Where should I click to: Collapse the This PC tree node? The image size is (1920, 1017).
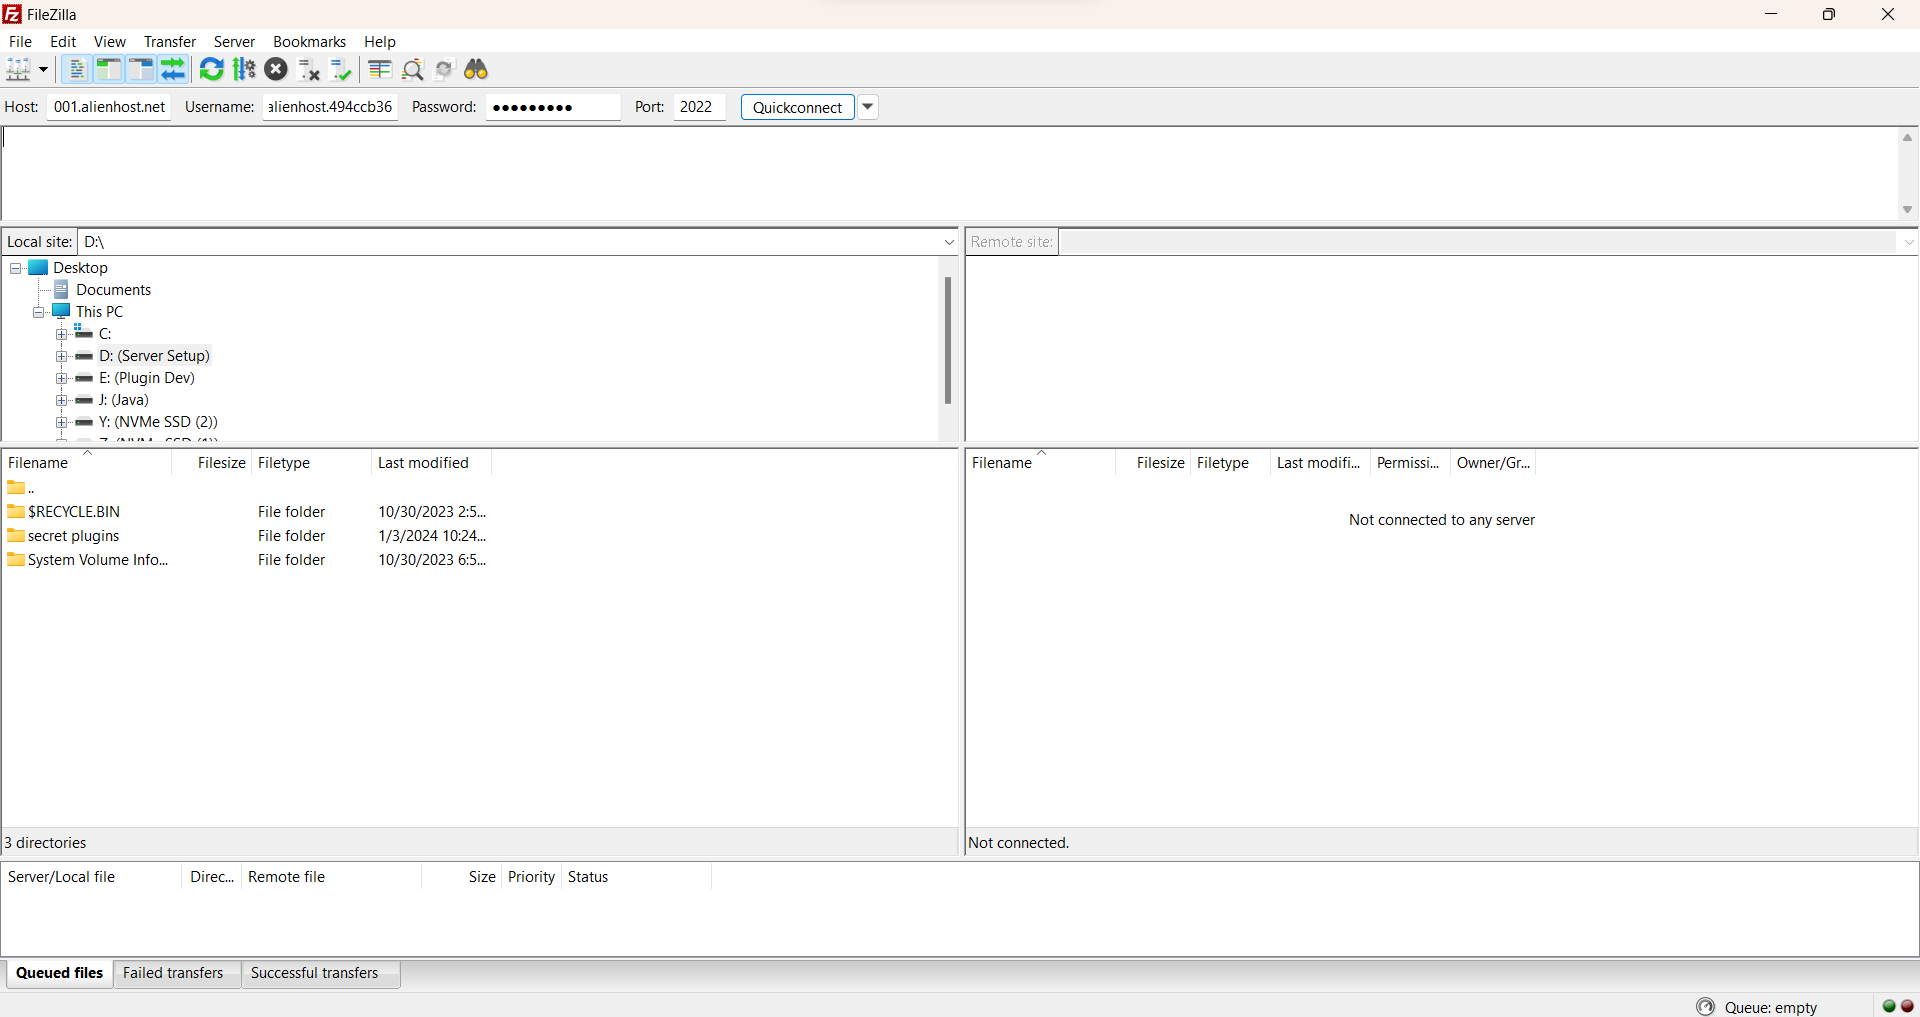click(39, 312)
